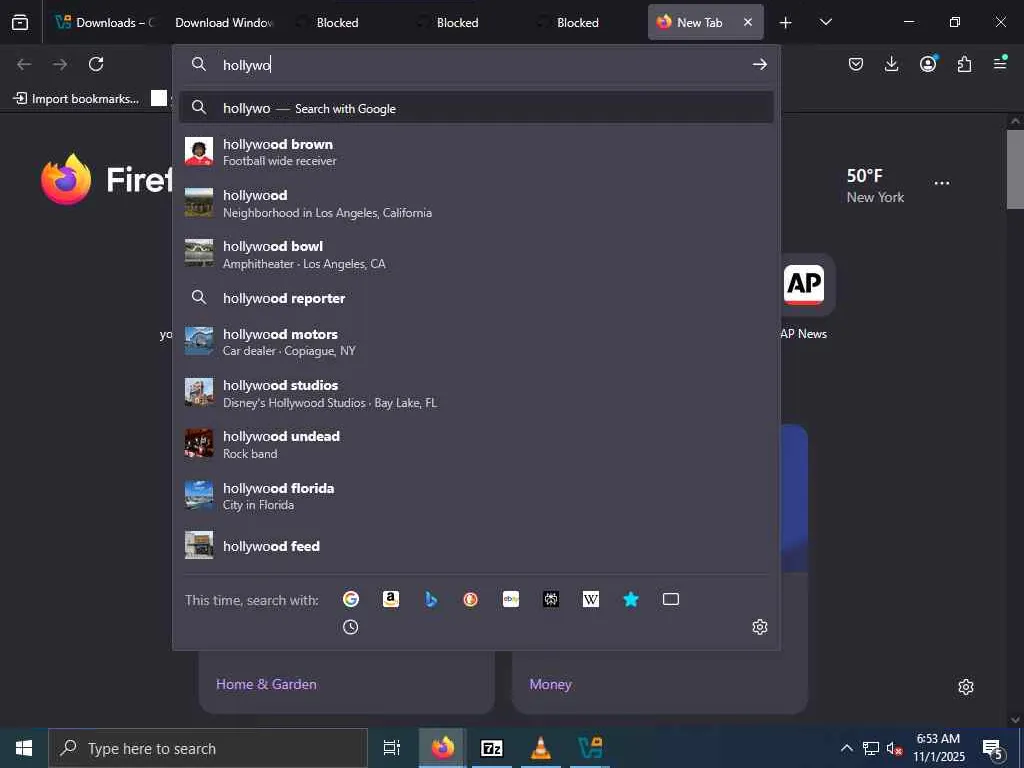Search this time with eBay icon

point(511,599)
